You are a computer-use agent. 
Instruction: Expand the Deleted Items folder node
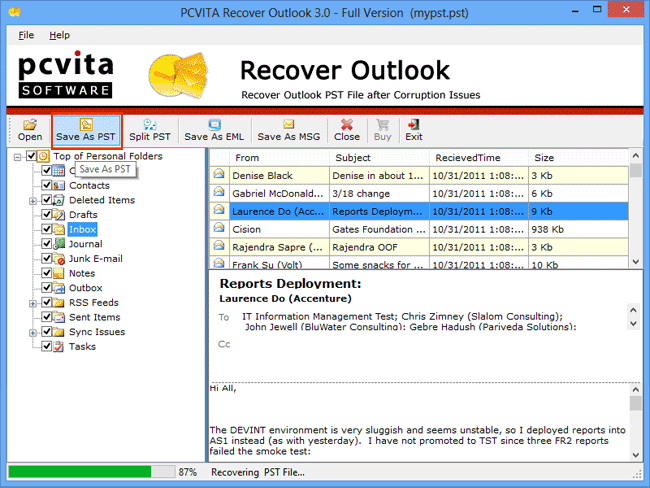32,201
